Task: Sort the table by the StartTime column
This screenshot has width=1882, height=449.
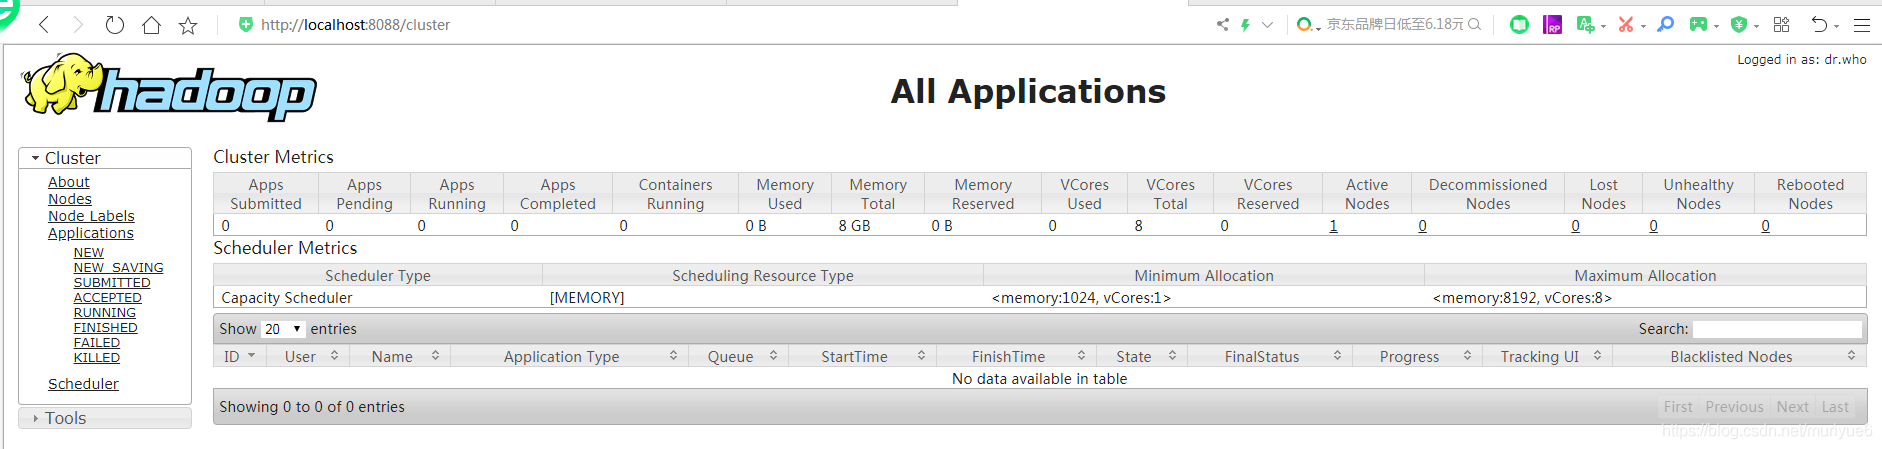Action: [x=854, y=357]
